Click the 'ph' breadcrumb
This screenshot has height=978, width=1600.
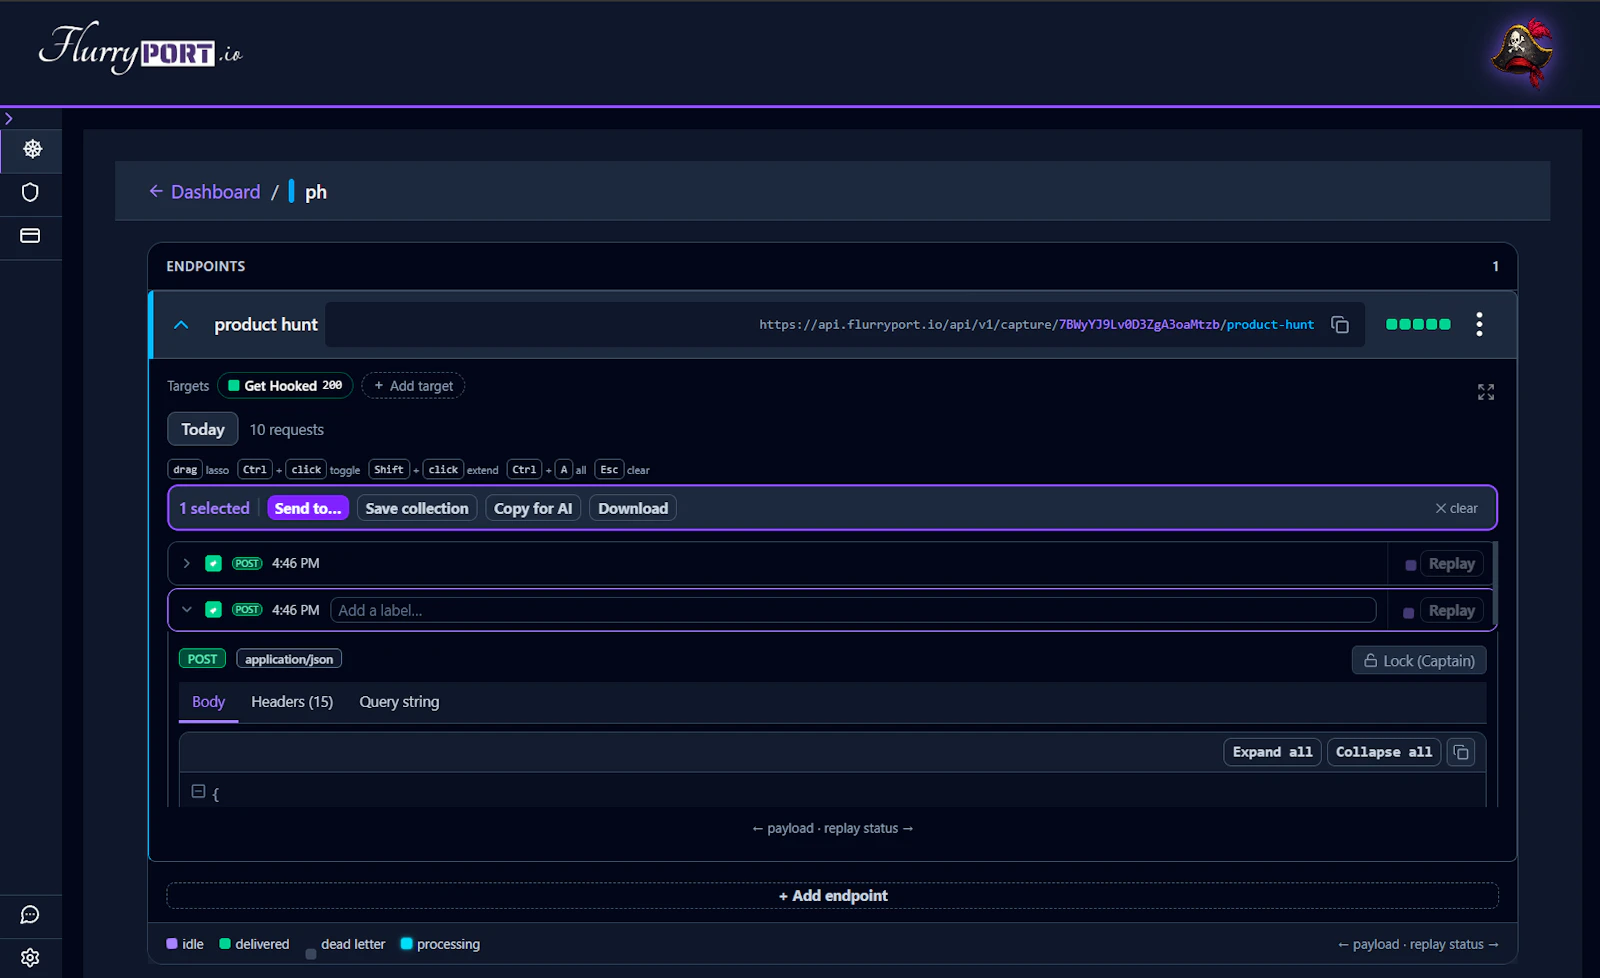(316, 191)
